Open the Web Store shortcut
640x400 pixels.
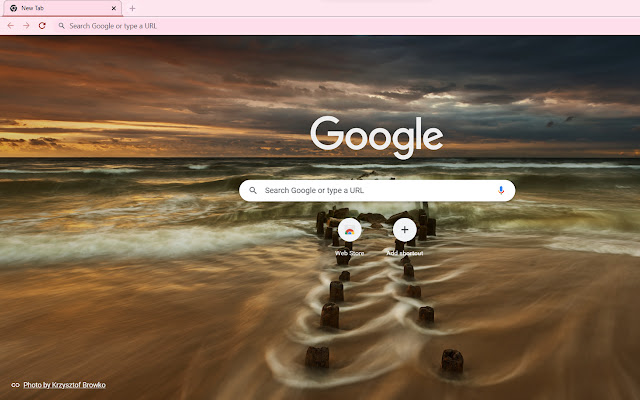[349, 230]
